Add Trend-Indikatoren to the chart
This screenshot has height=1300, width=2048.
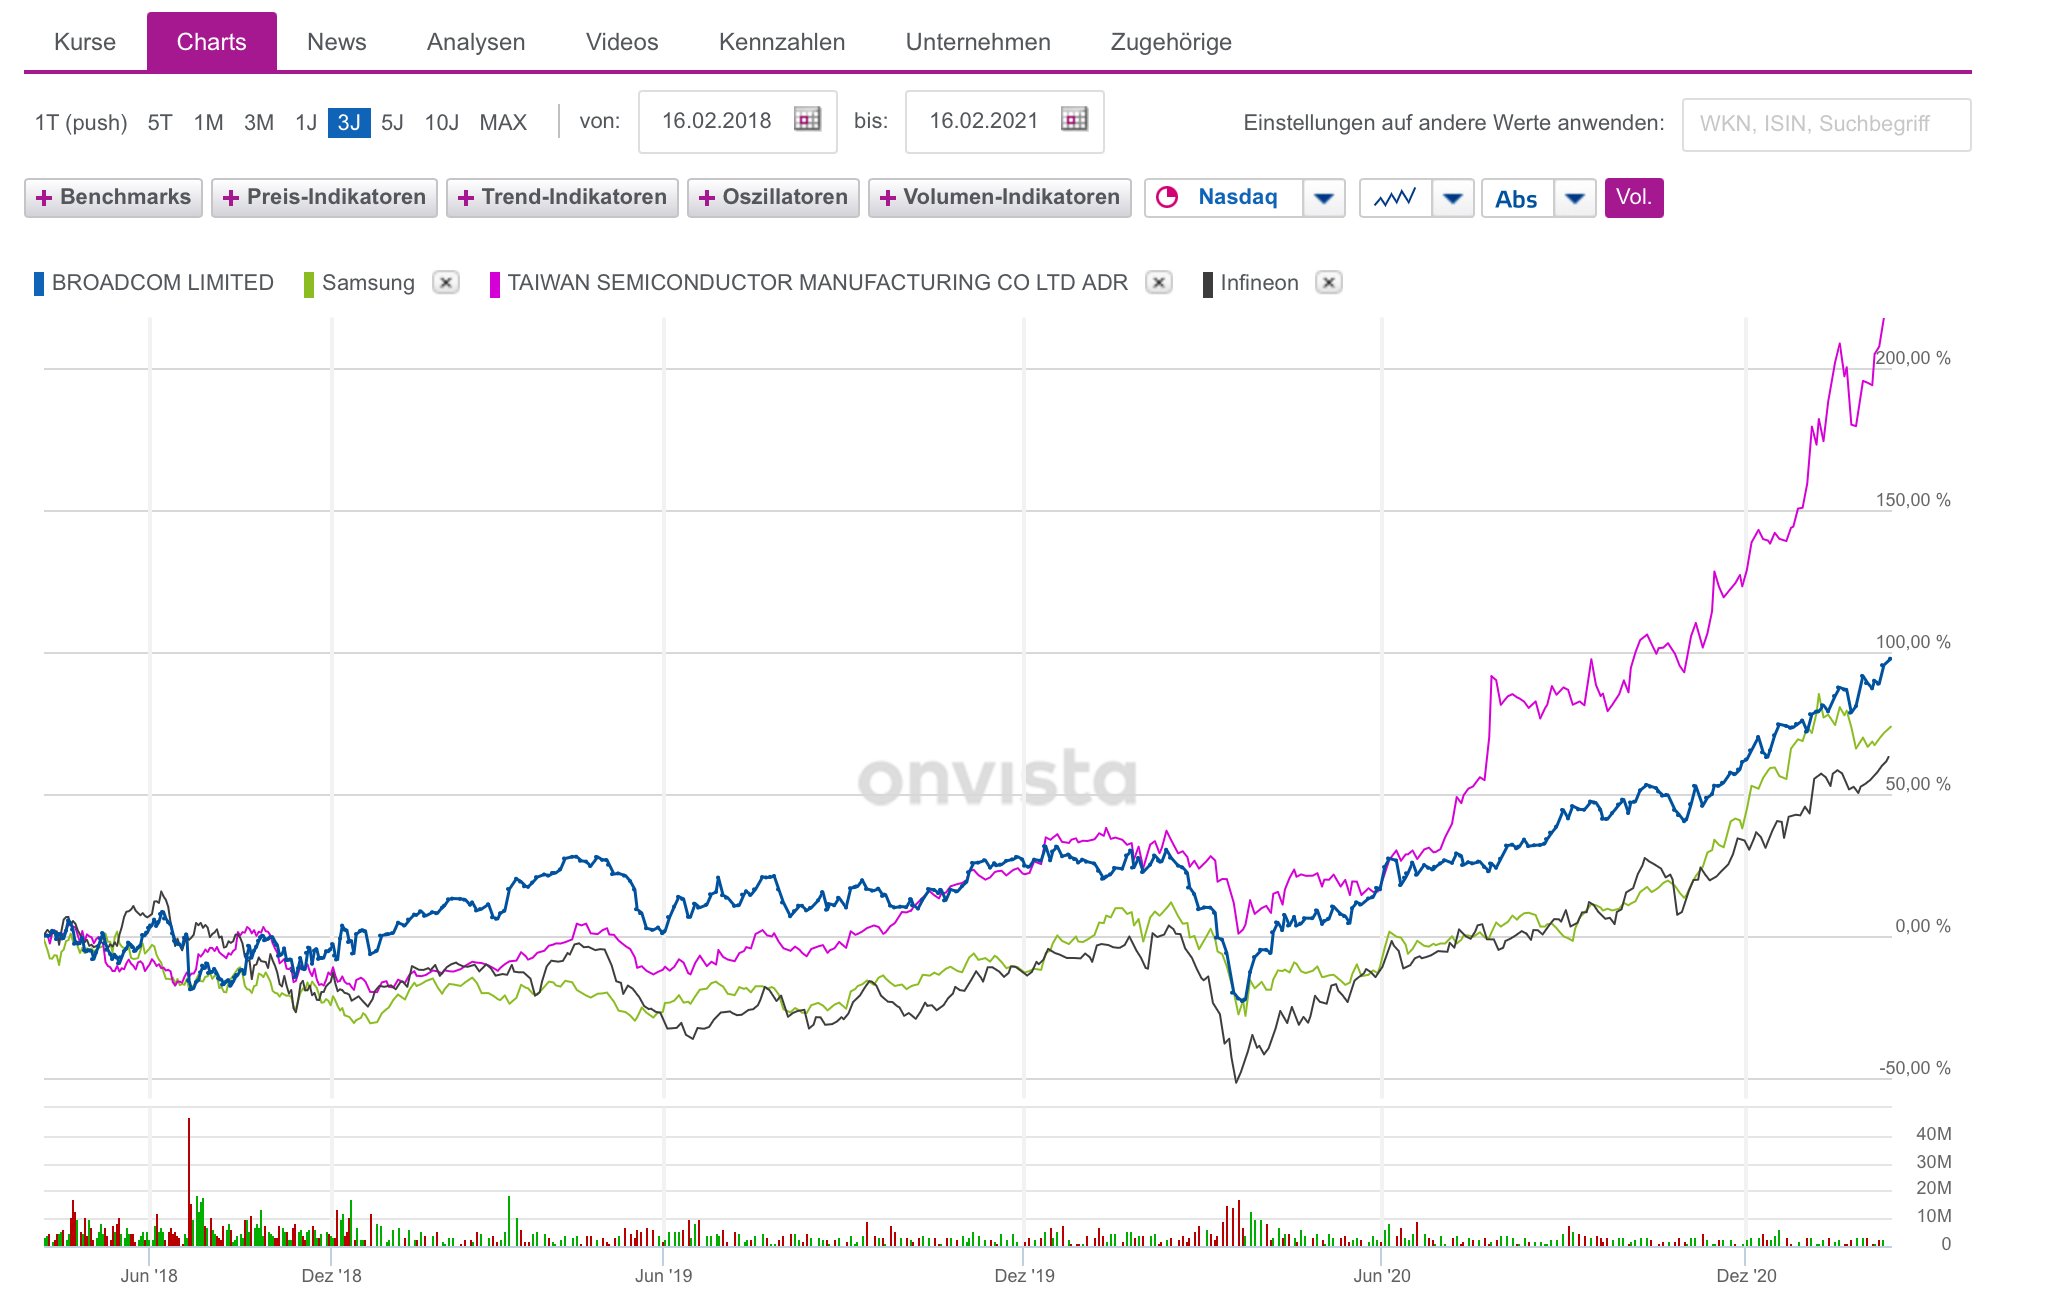562,197
